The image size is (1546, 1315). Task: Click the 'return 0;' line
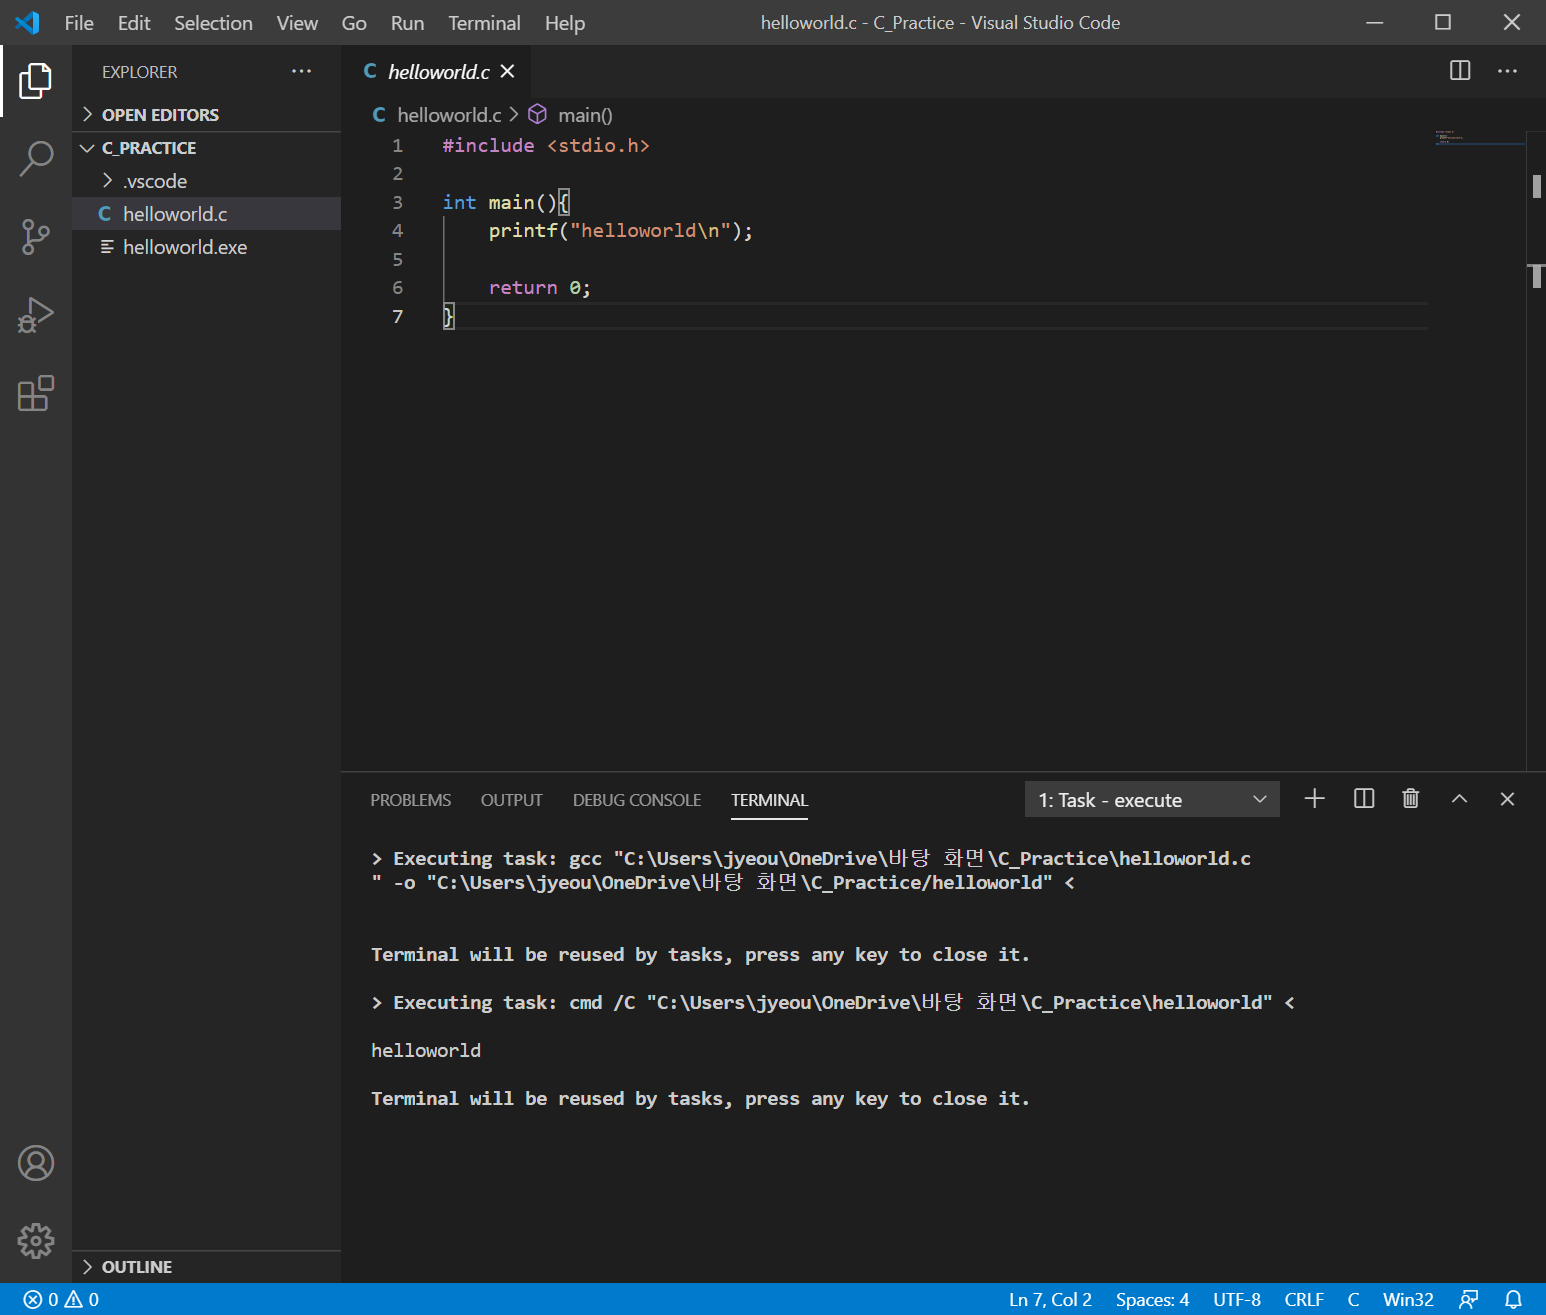coord(540,288)
